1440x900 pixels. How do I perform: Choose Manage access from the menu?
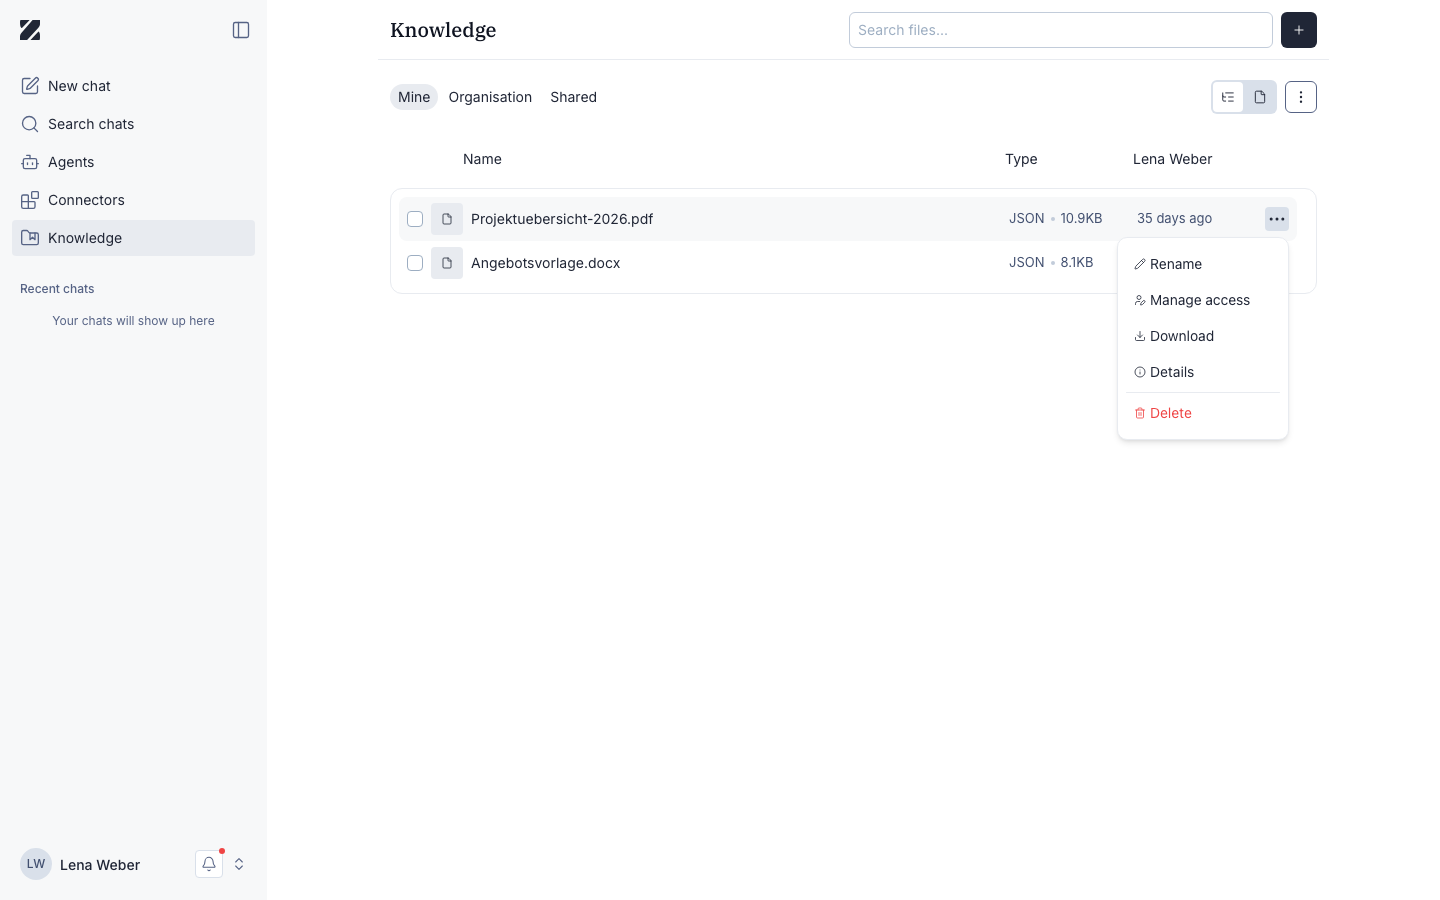point(1203,300)
